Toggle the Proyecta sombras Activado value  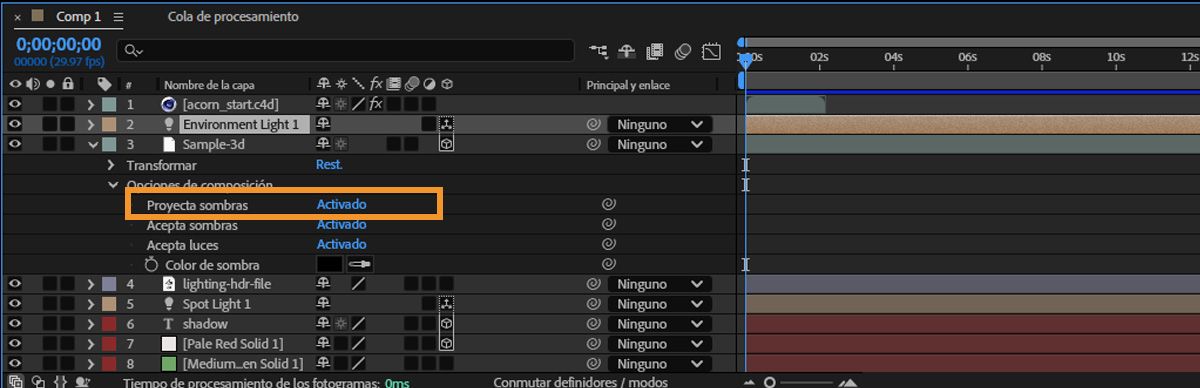coord(341,204)
